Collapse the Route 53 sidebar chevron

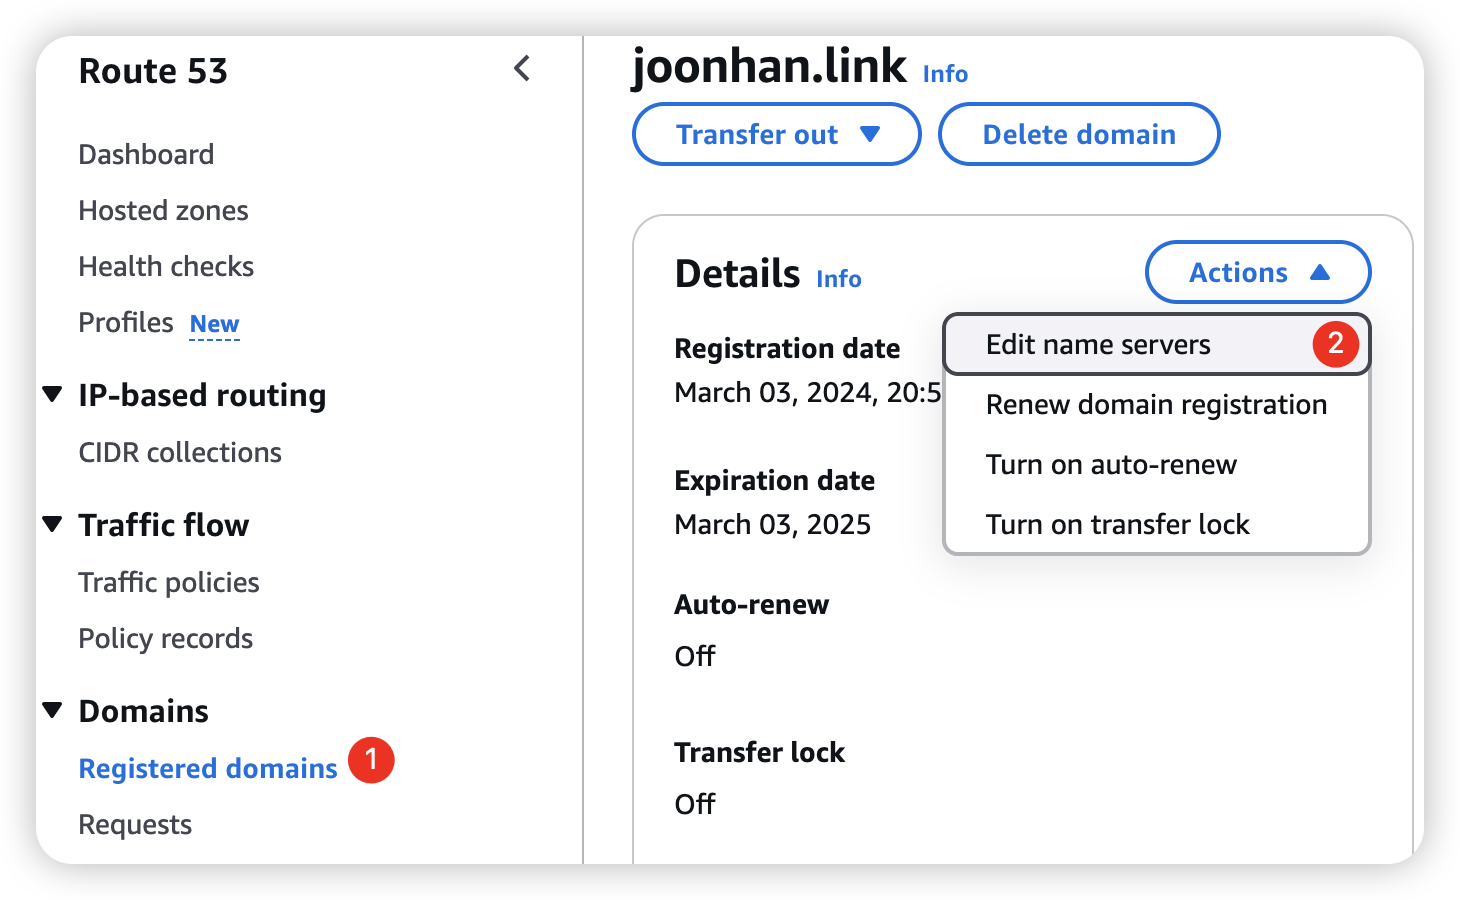click(521, 69)
